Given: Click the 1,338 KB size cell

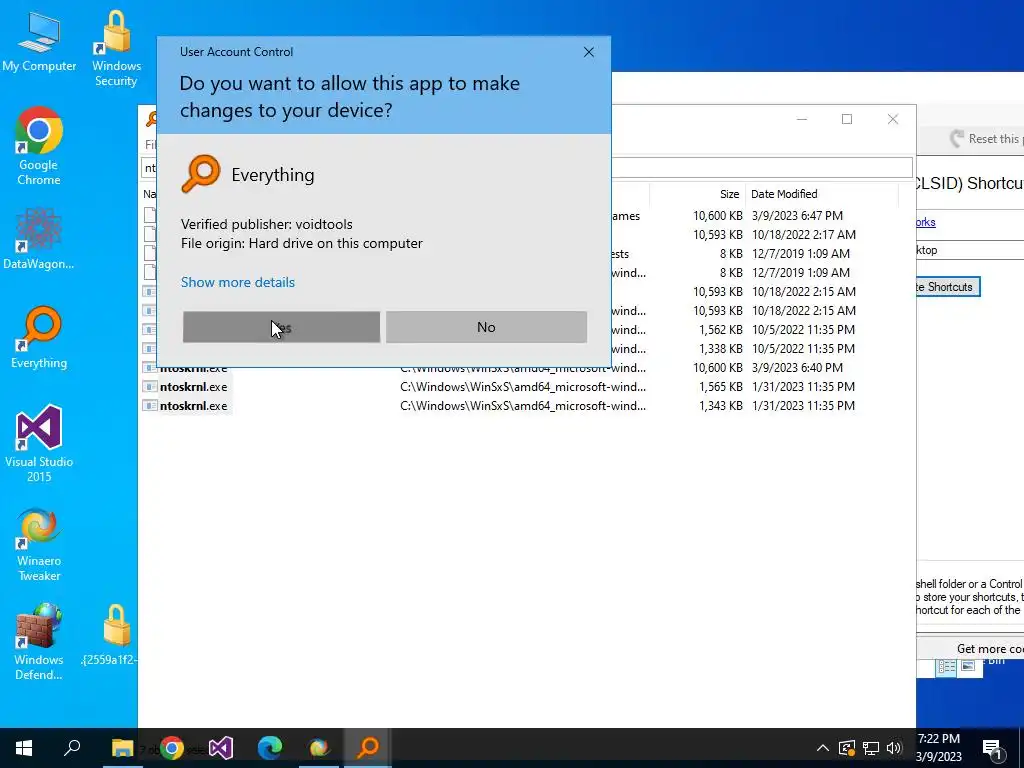Looking at the screenshot, I should coord(720,349).
